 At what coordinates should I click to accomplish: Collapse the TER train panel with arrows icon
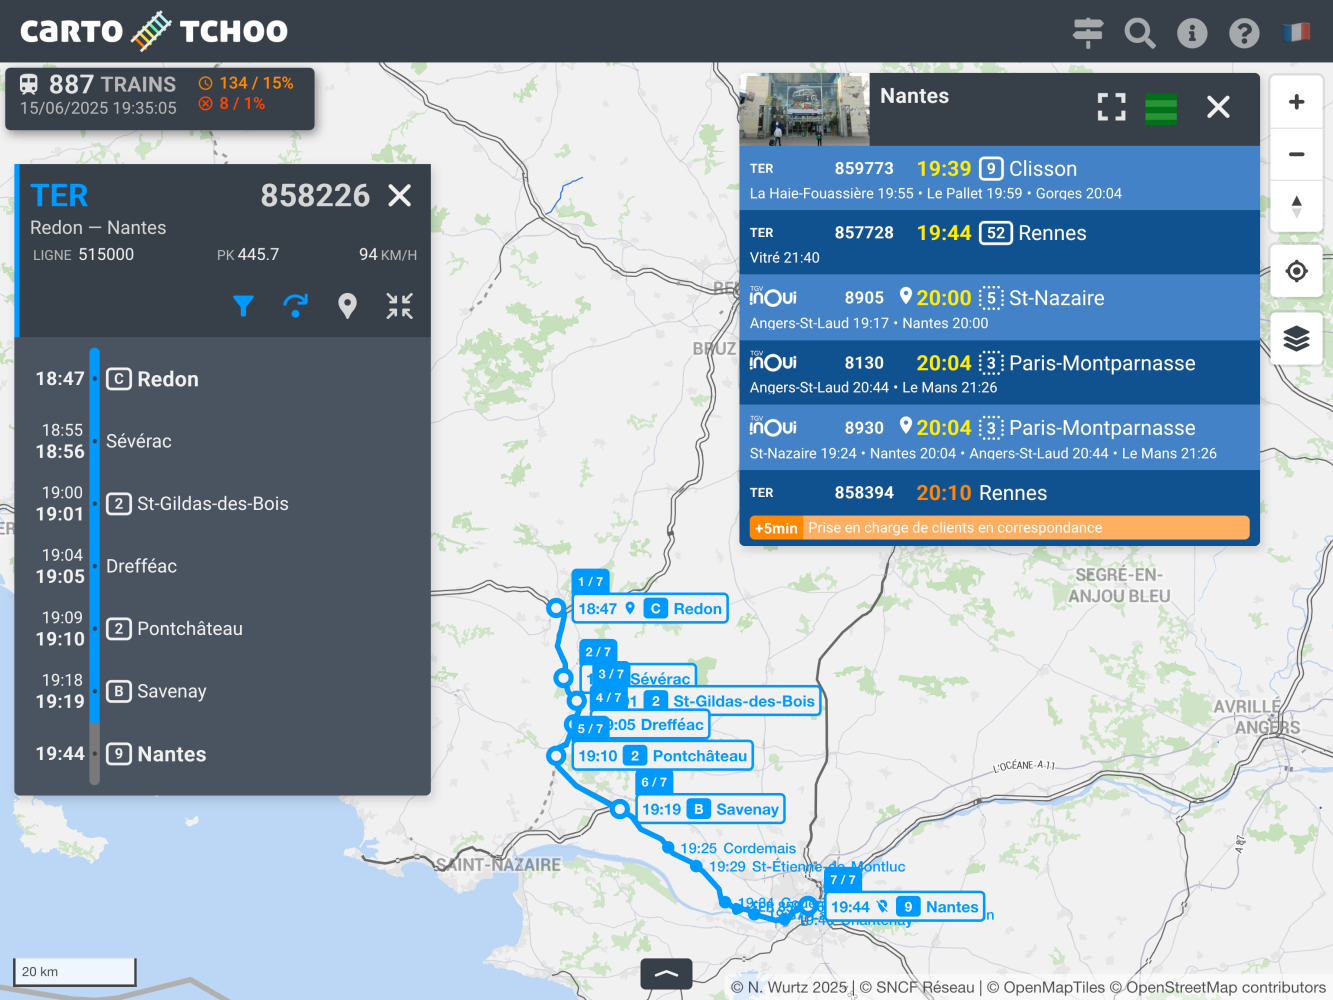pyautogui.click(x=399, y=306)
